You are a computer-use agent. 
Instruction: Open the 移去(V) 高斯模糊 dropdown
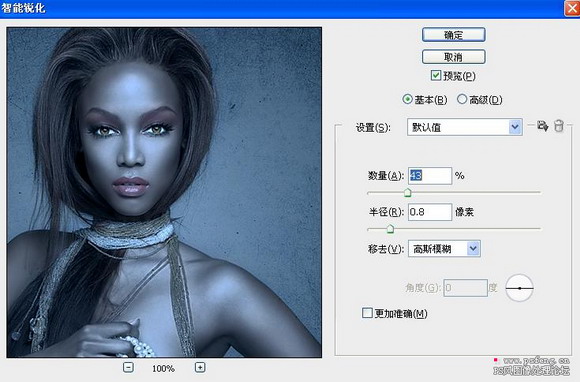444,249
